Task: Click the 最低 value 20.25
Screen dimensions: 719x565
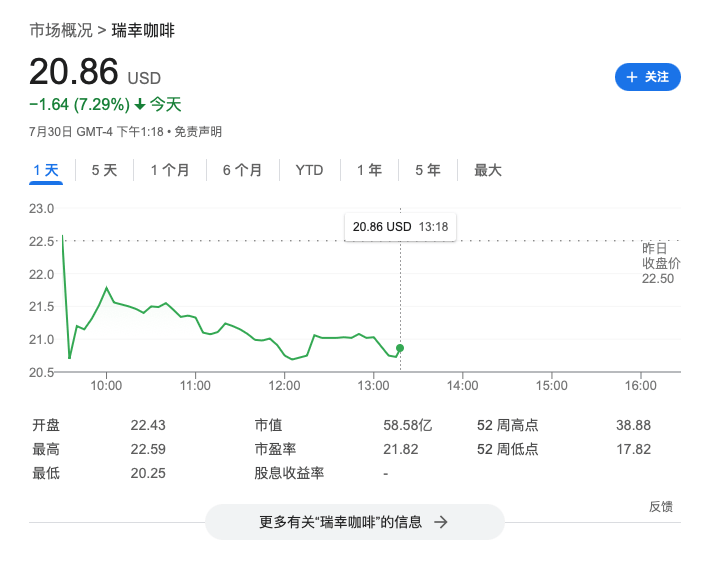Action: coord(148,473)
